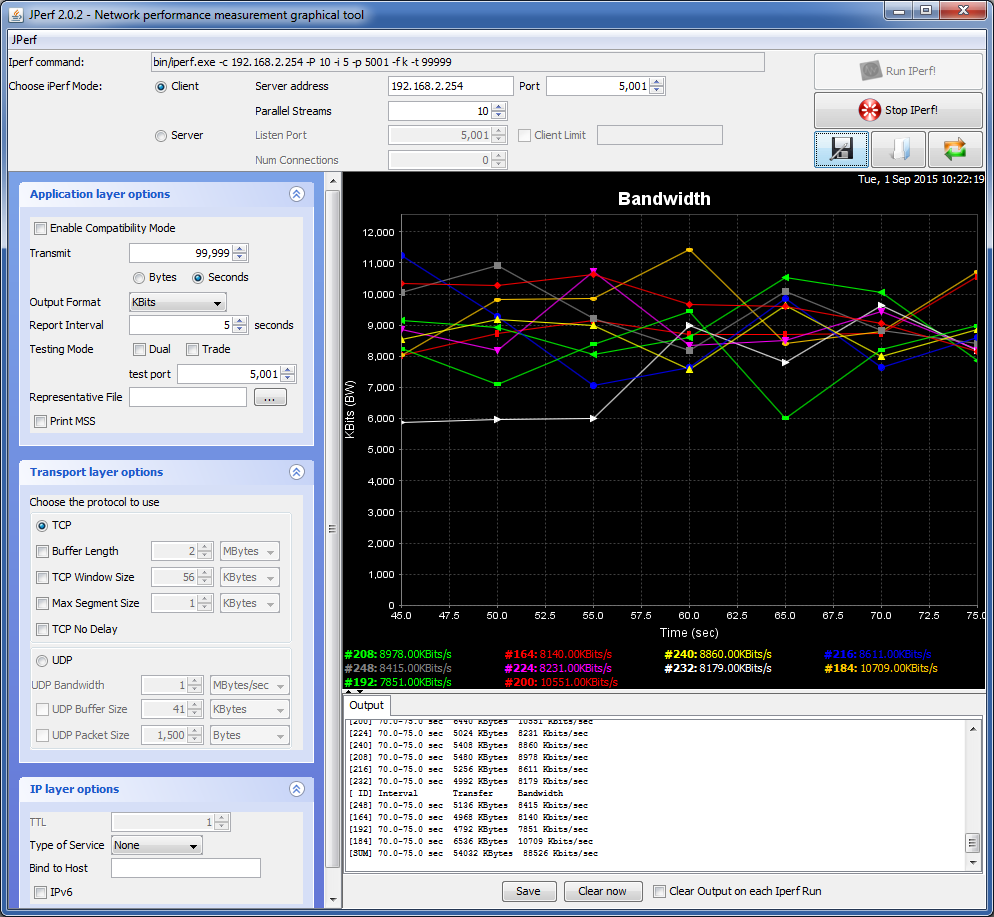Click the Clear now button
994x917 pixels.
click(602, 891)
